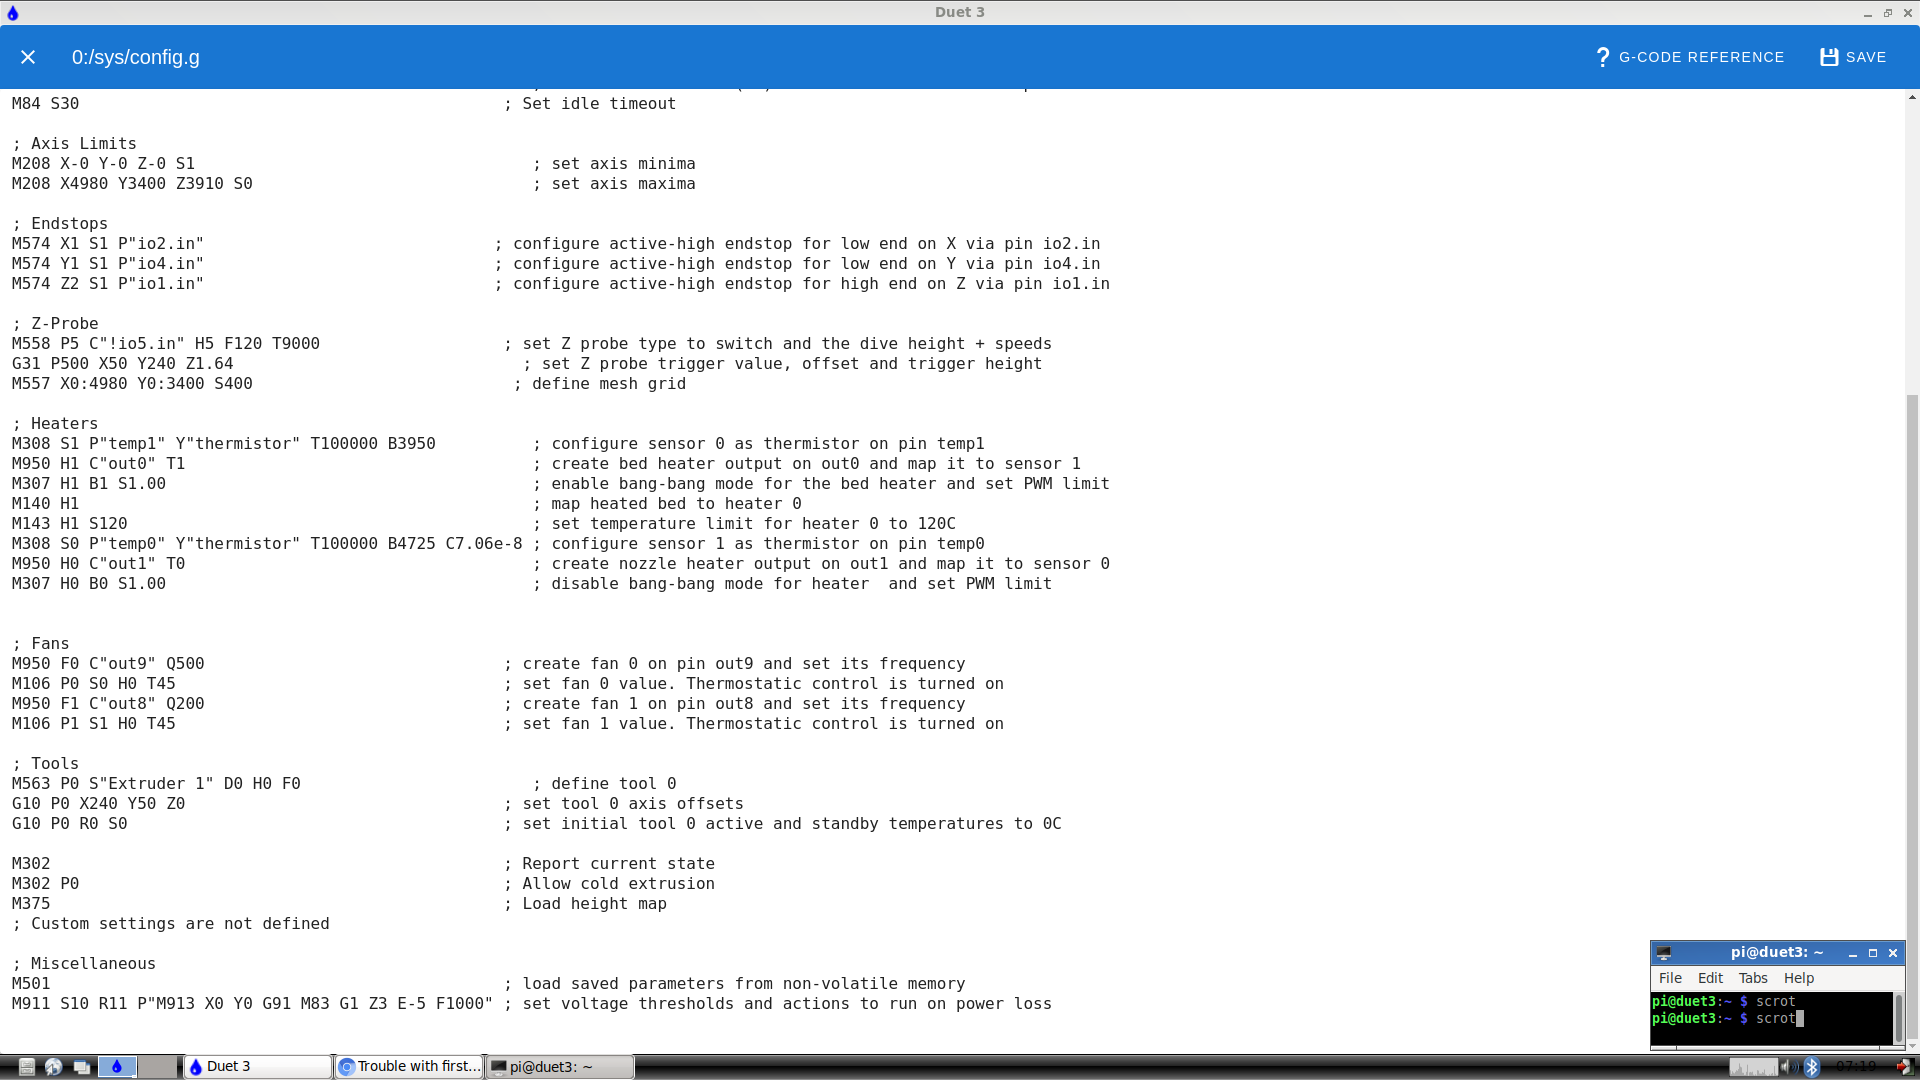Viewport: 1920px width, 1080px height.
Task: Open the G-Code Reference help link
Action: click(x=1690, y=57)
